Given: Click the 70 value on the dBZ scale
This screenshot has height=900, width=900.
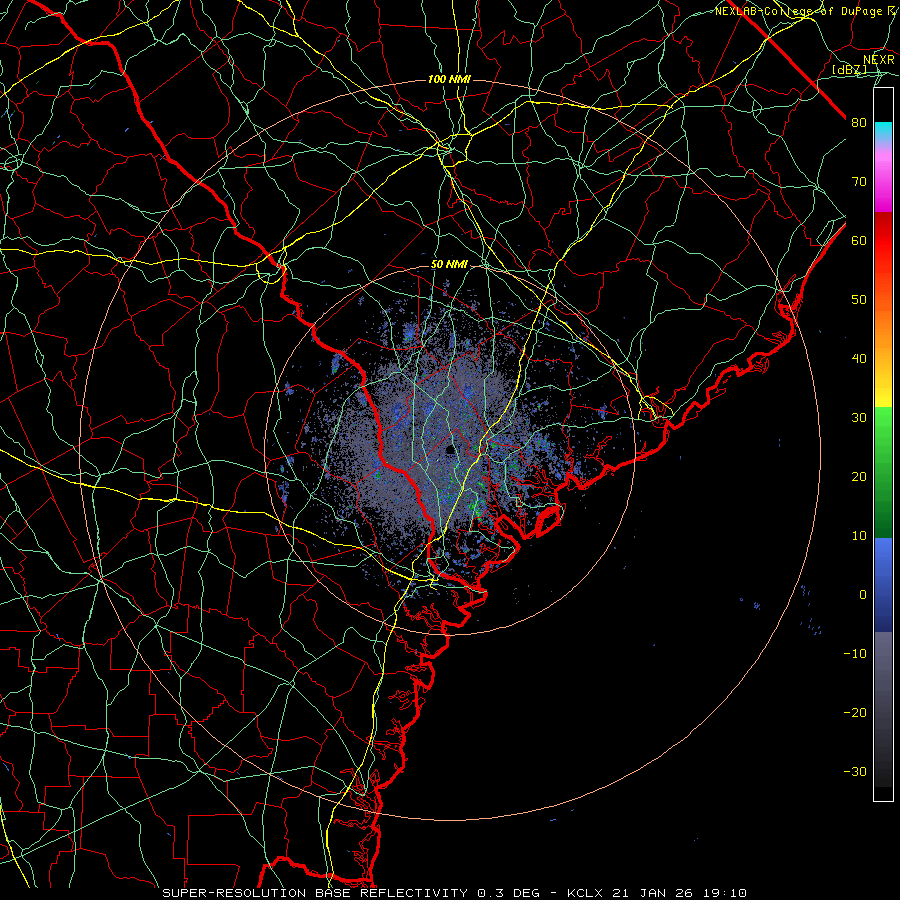Looking at the screenshot, I should (x=859, y=181).
